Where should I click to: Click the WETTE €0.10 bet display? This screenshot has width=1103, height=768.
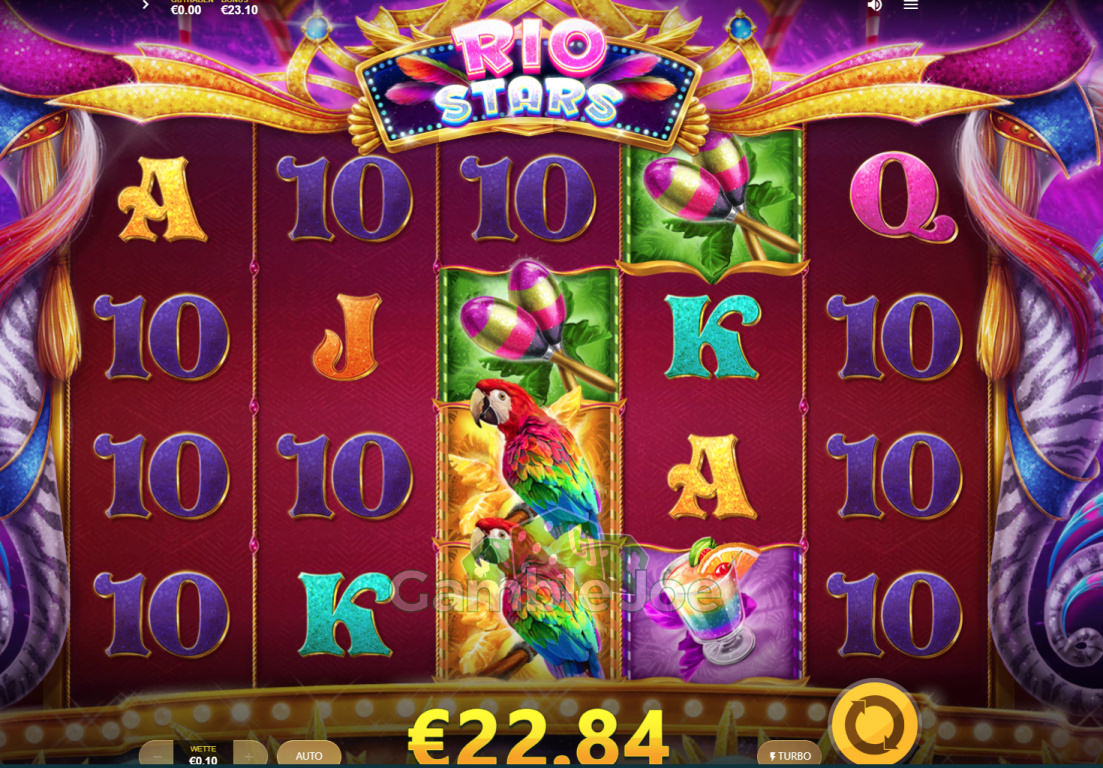point(203,755)
